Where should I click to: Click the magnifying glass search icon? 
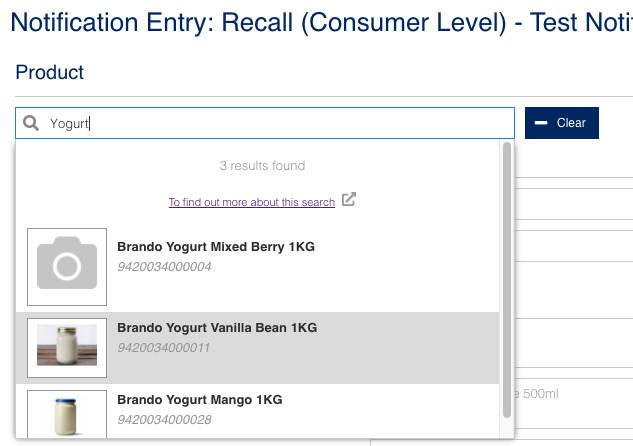(31, 123)
